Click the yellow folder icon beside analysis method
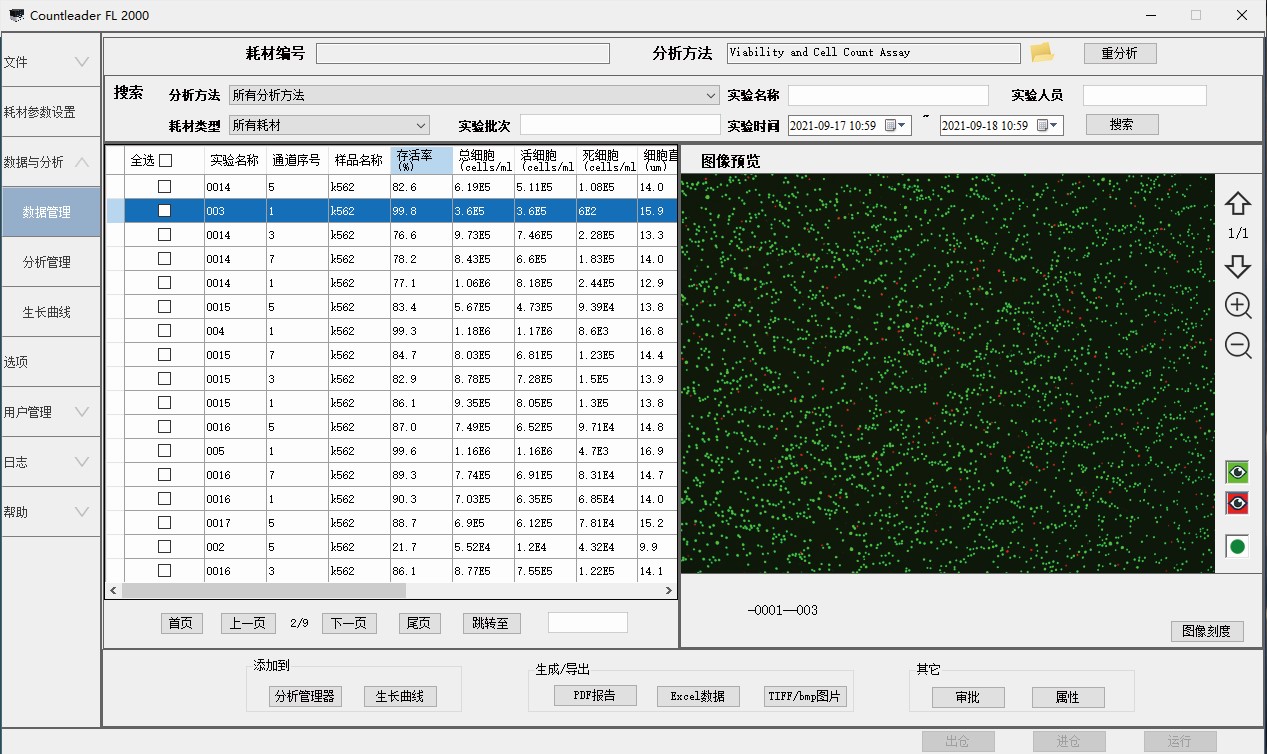This screenshot has width=1267, height=754. (1042, 53)
